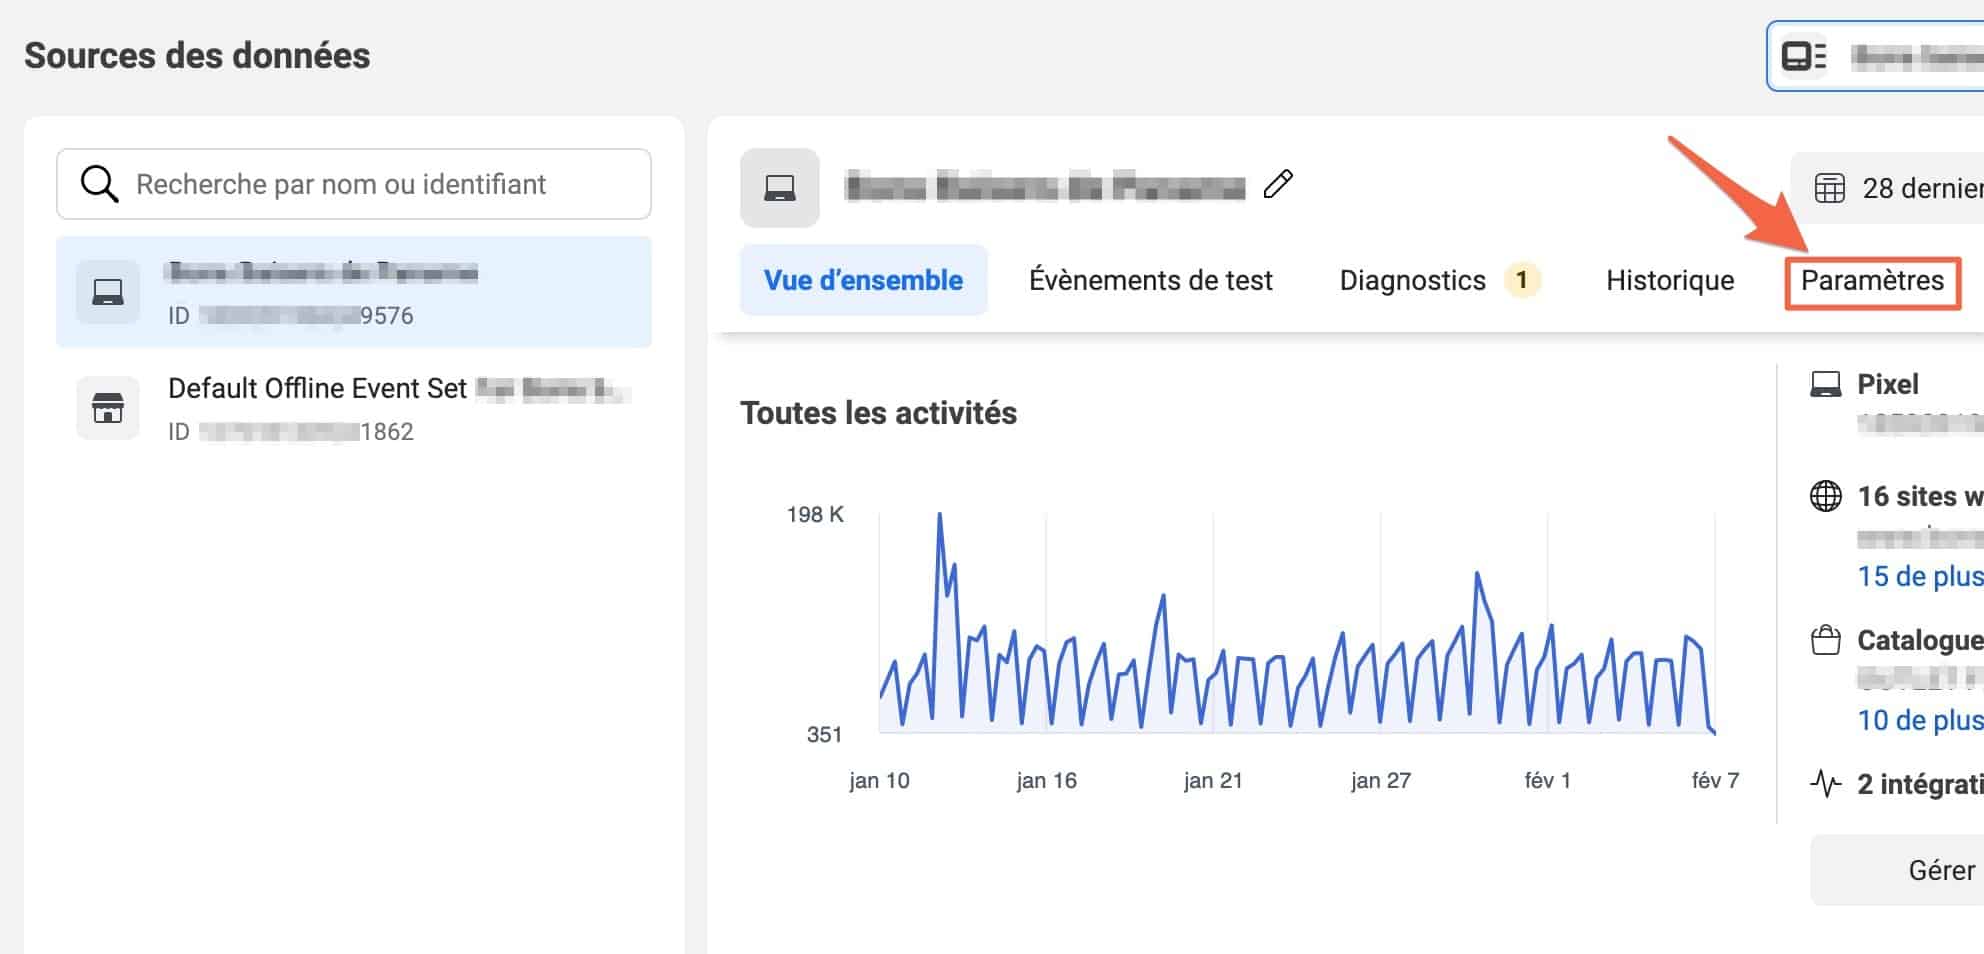Click the store icon of Default Offline Event Set
The height and width of the screenshot is (954, 1984).
click(x=108, y=408)
